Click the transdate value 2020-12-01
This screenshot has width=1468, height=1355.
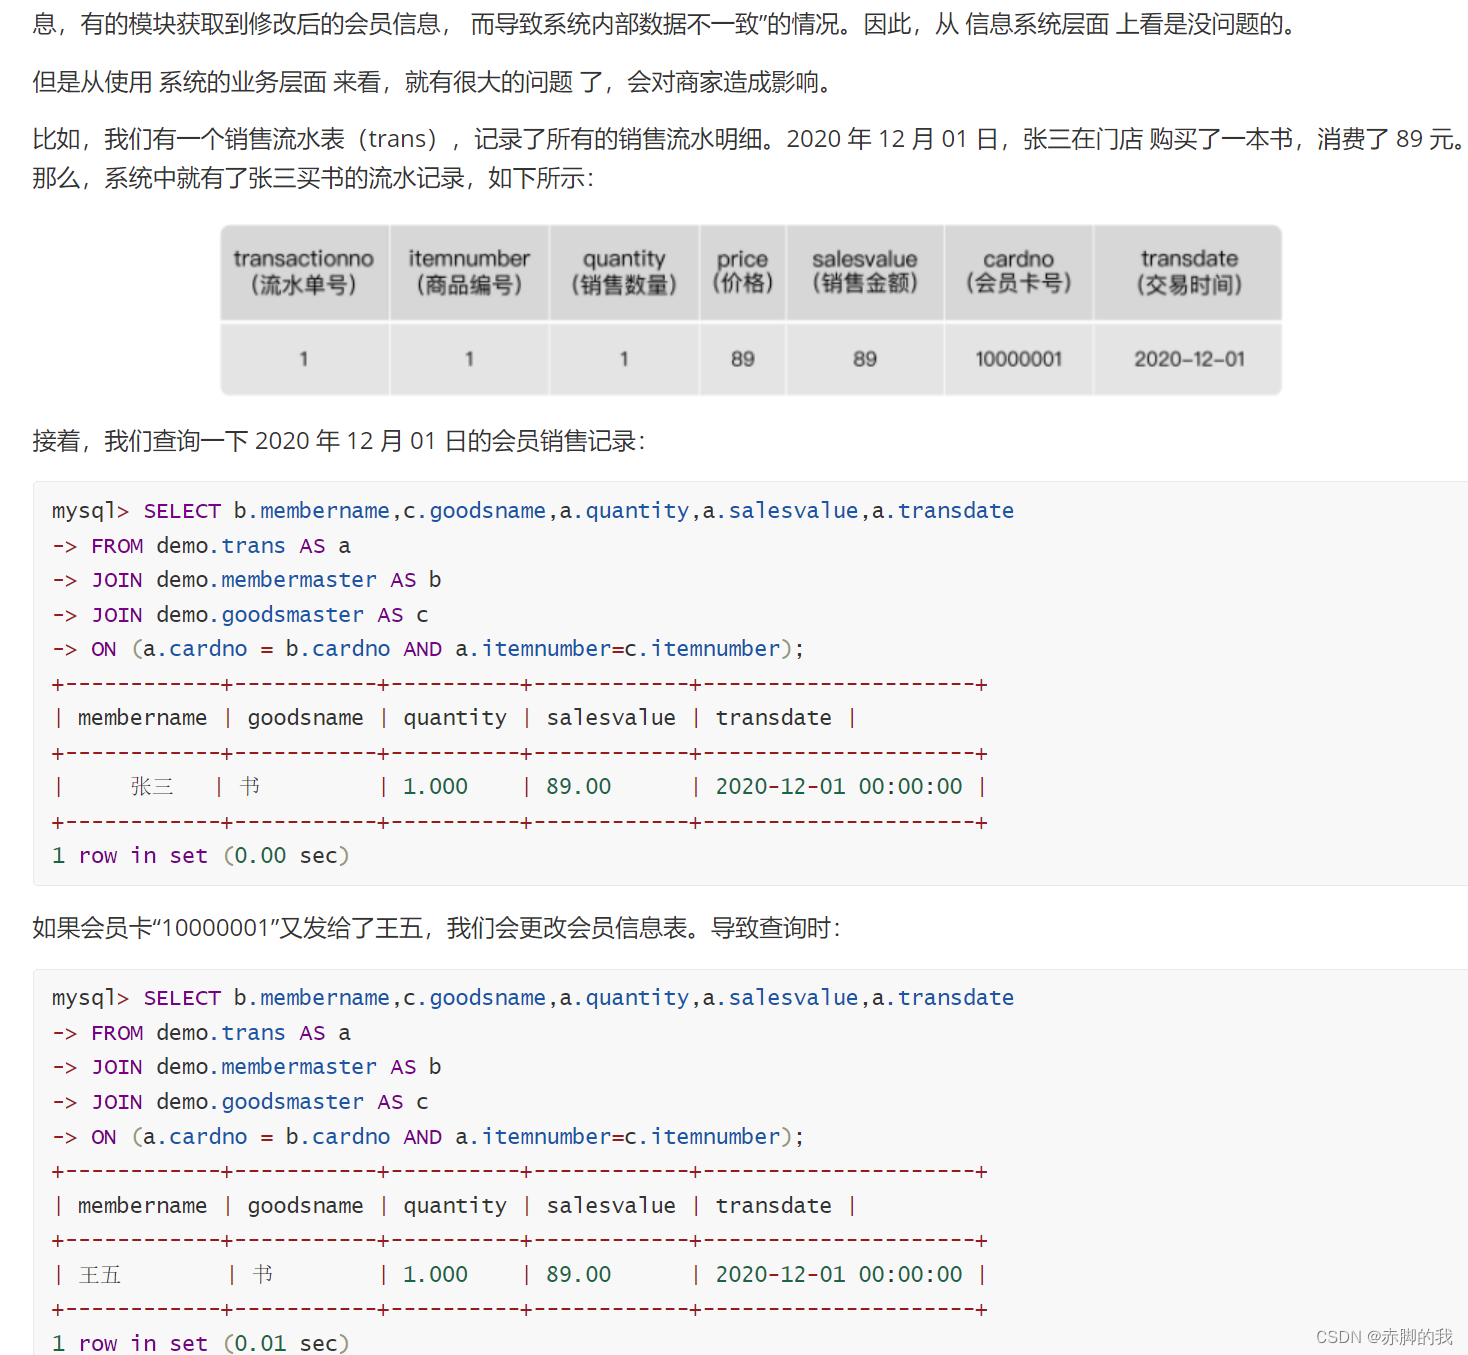click(1187, 358)
